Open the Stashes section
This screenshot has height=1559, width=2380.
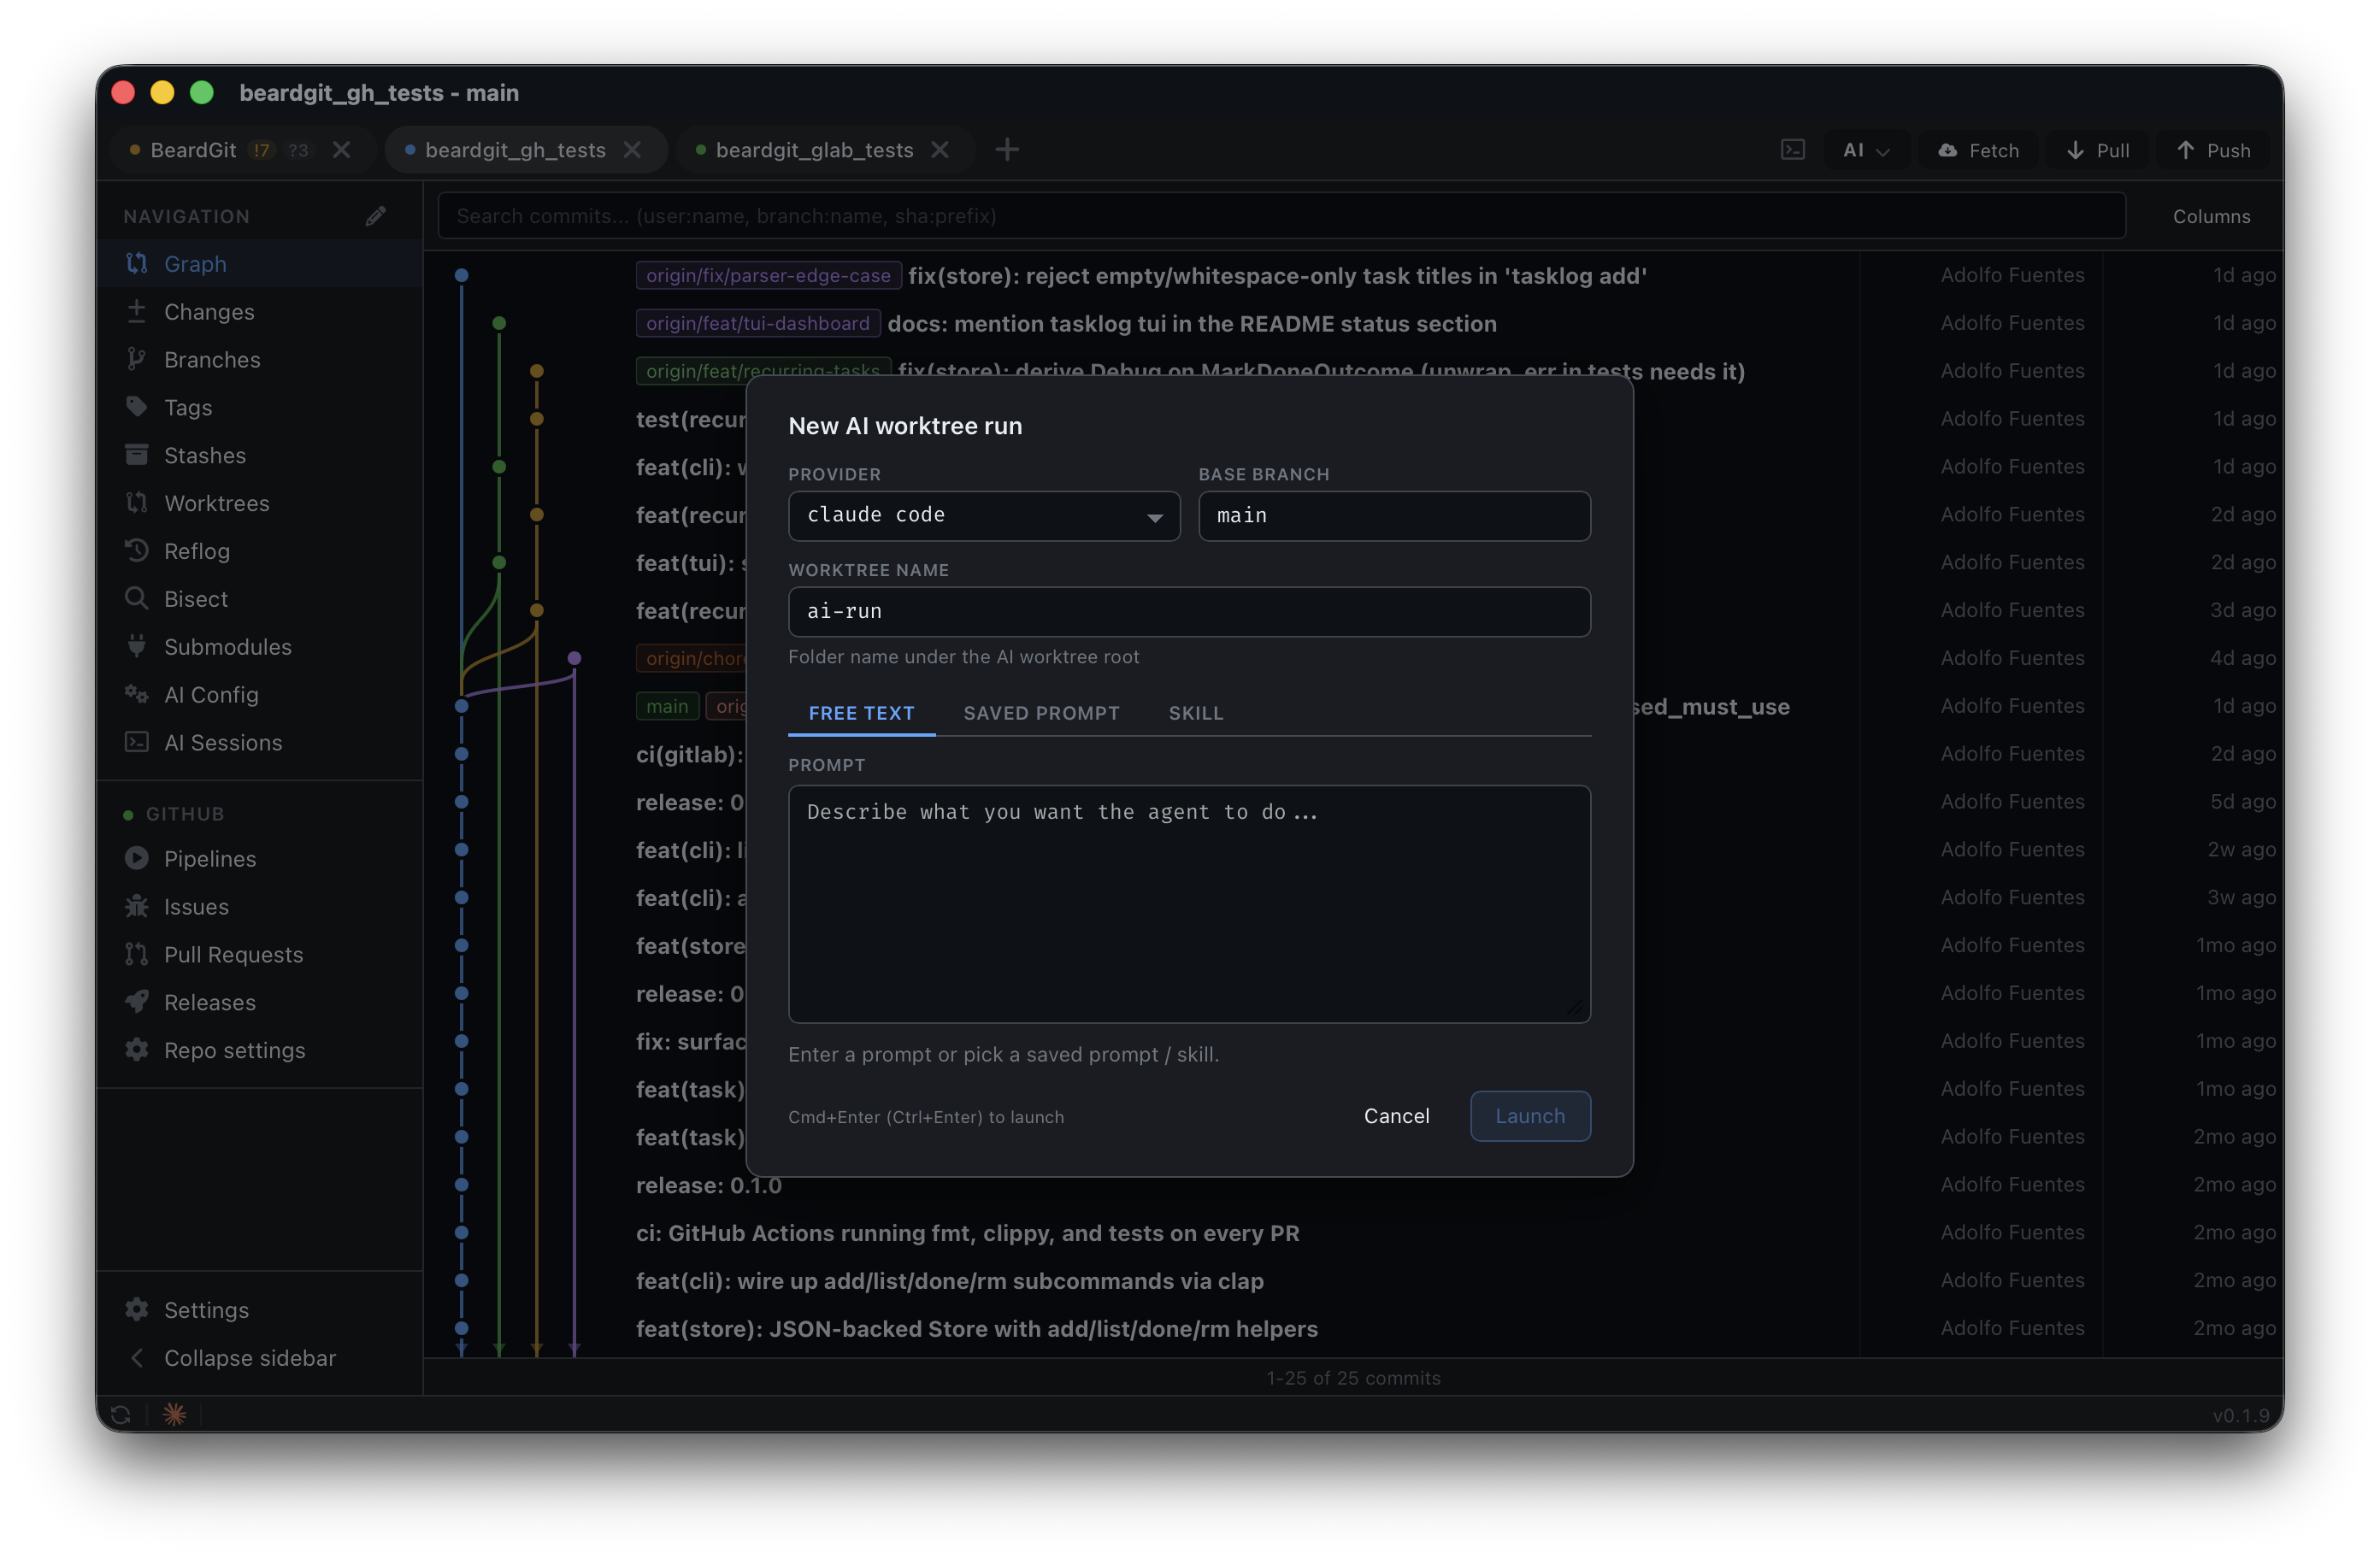coord(259,456)
